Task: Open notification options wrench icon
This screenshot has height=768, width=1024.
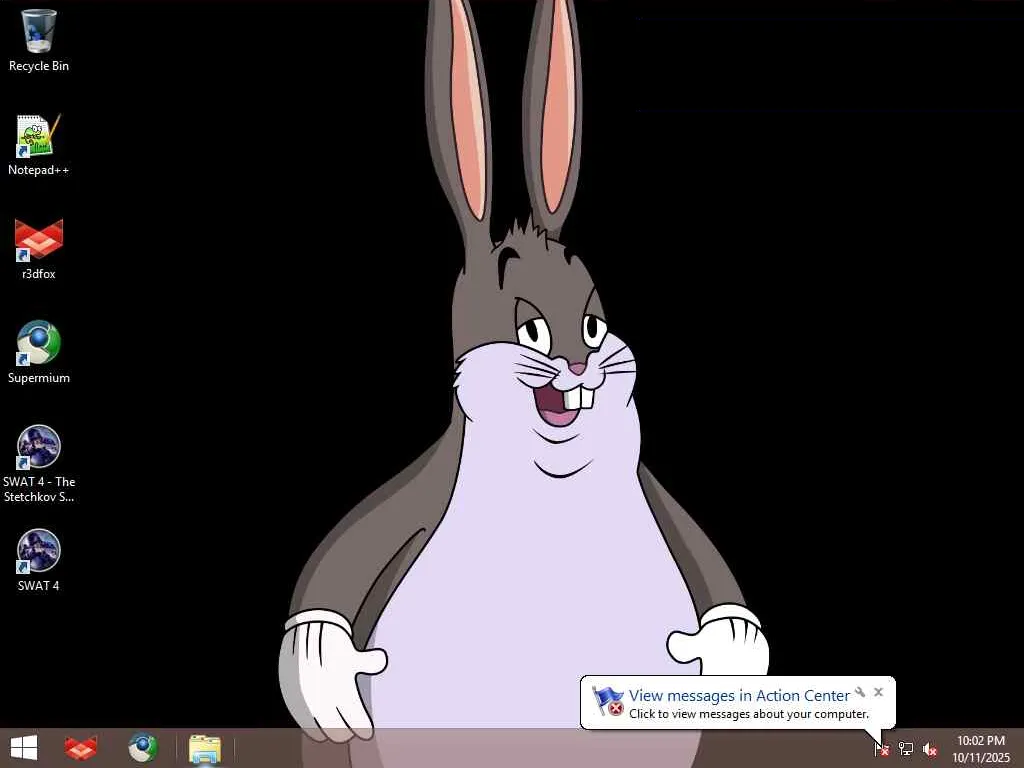Action: pos(860,692)
